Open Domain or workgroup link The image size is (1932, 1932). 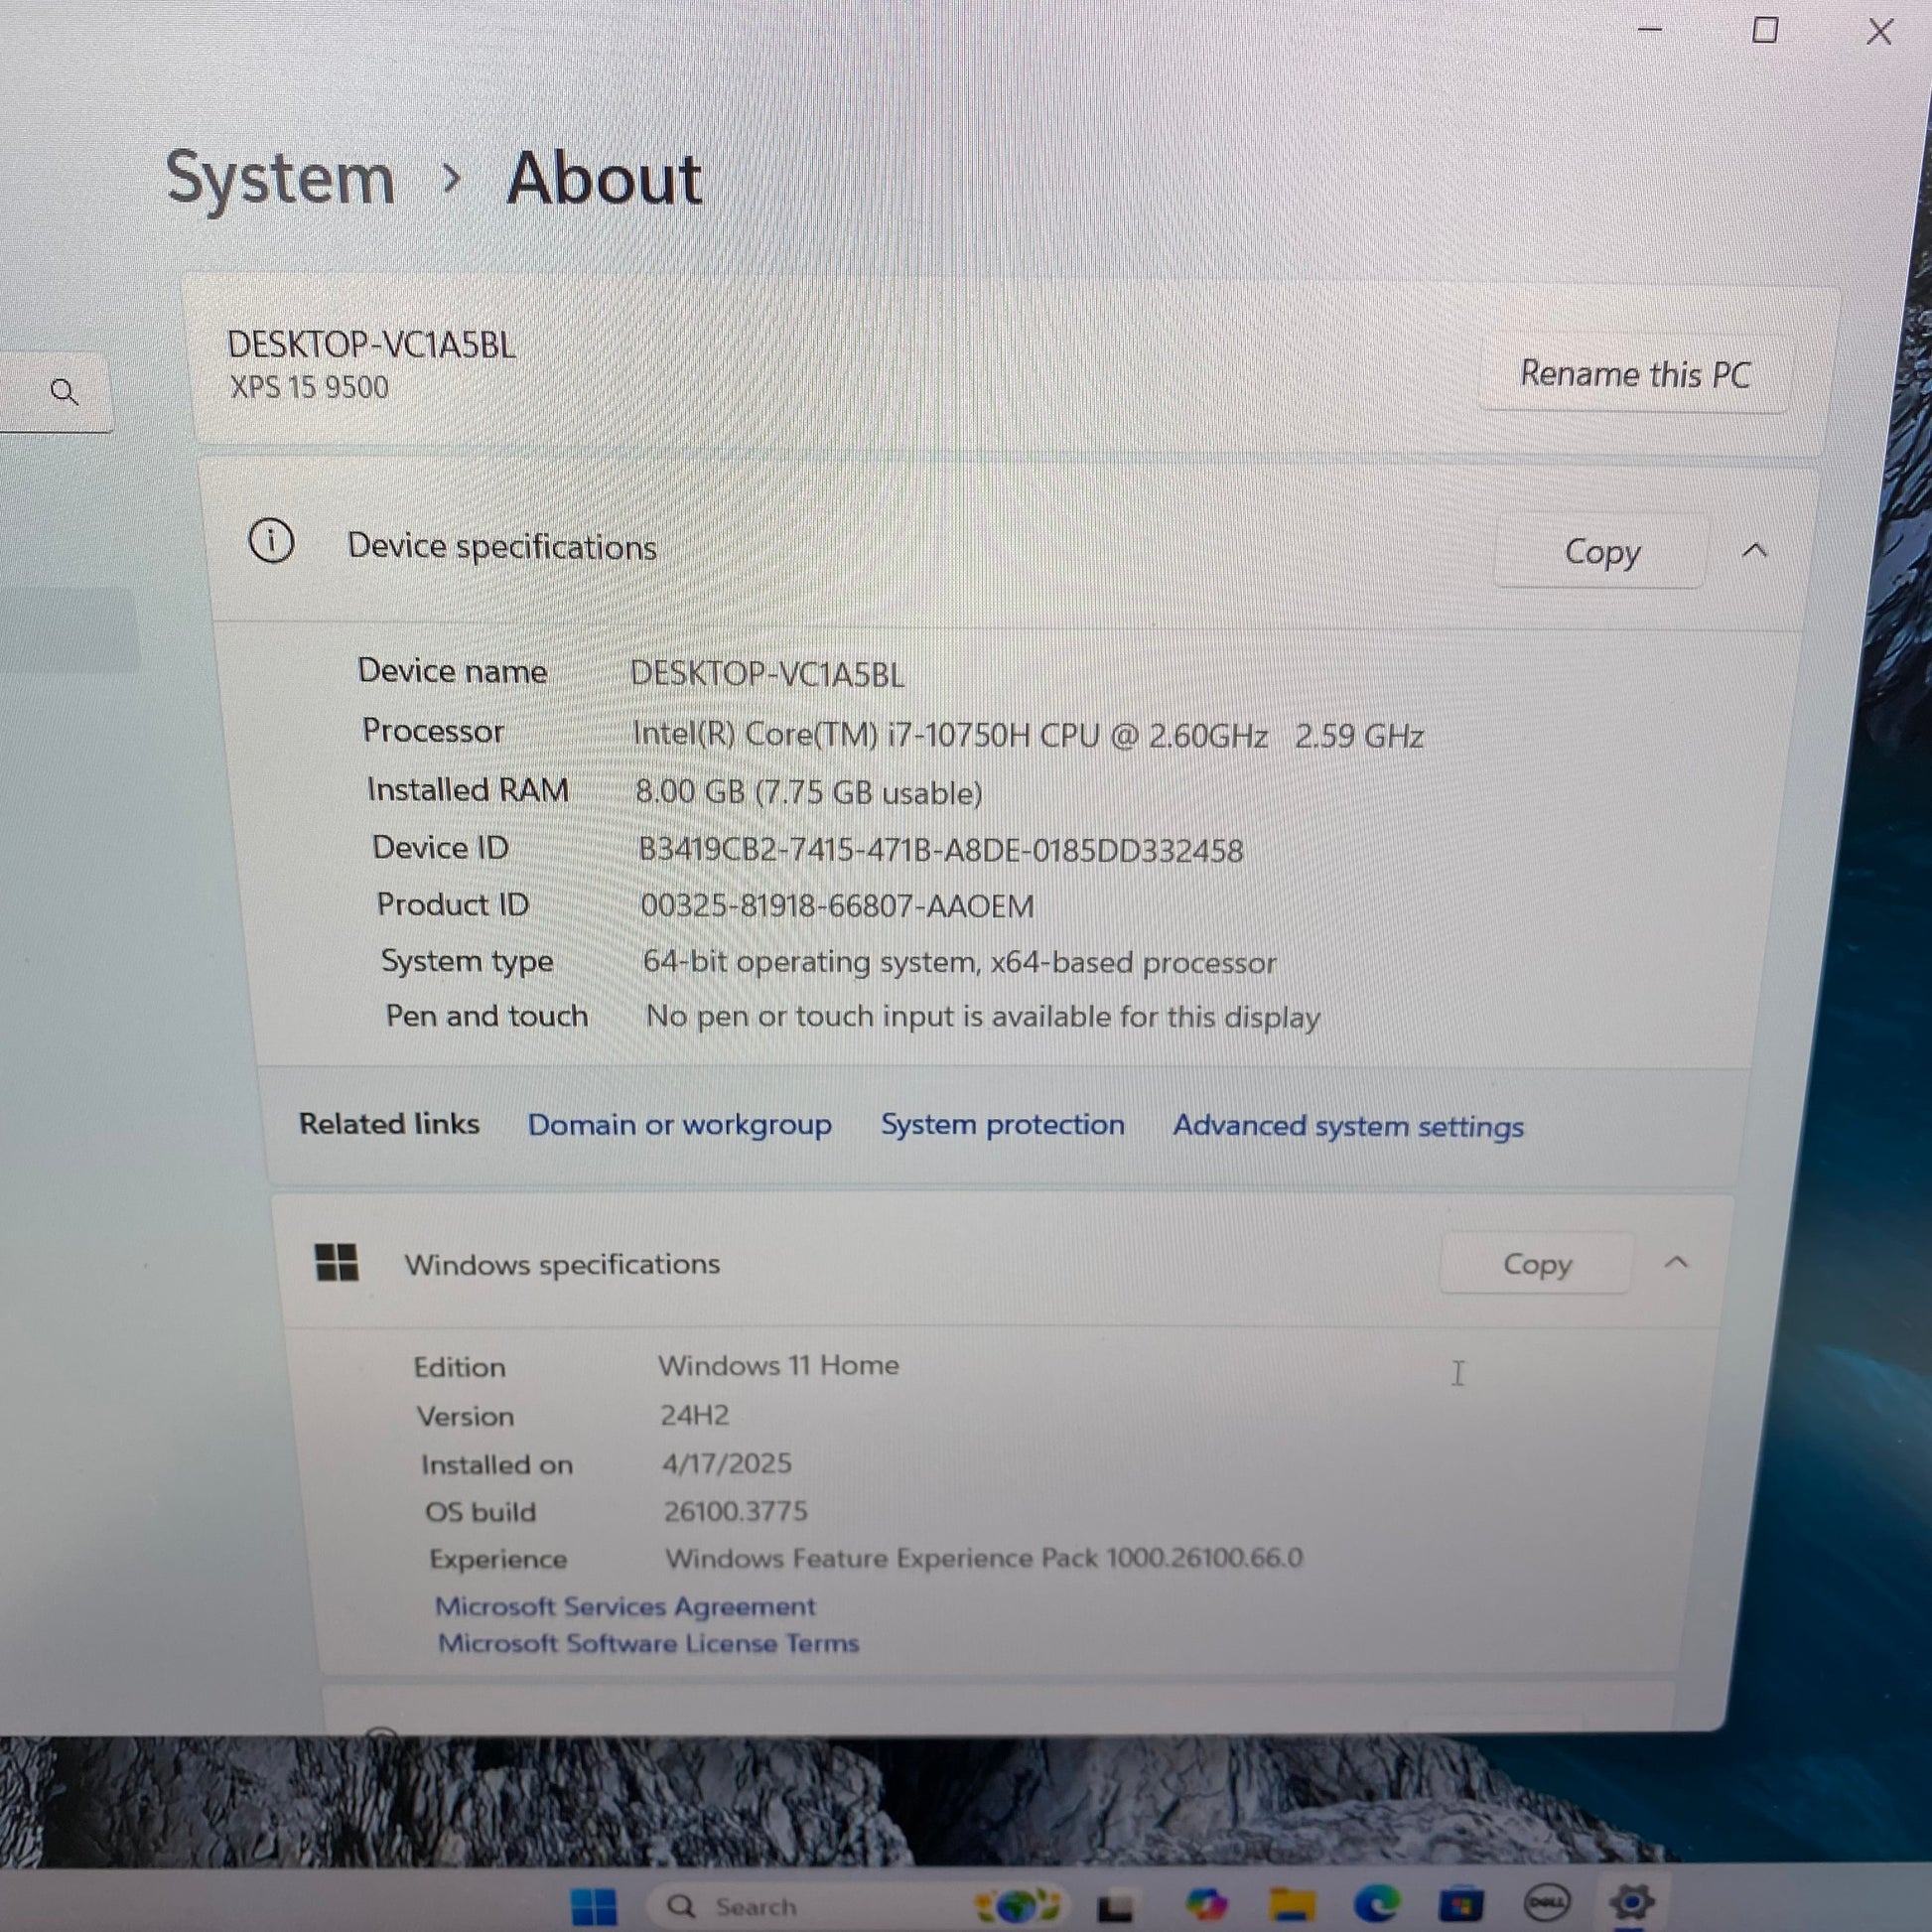pos(679,1124)
